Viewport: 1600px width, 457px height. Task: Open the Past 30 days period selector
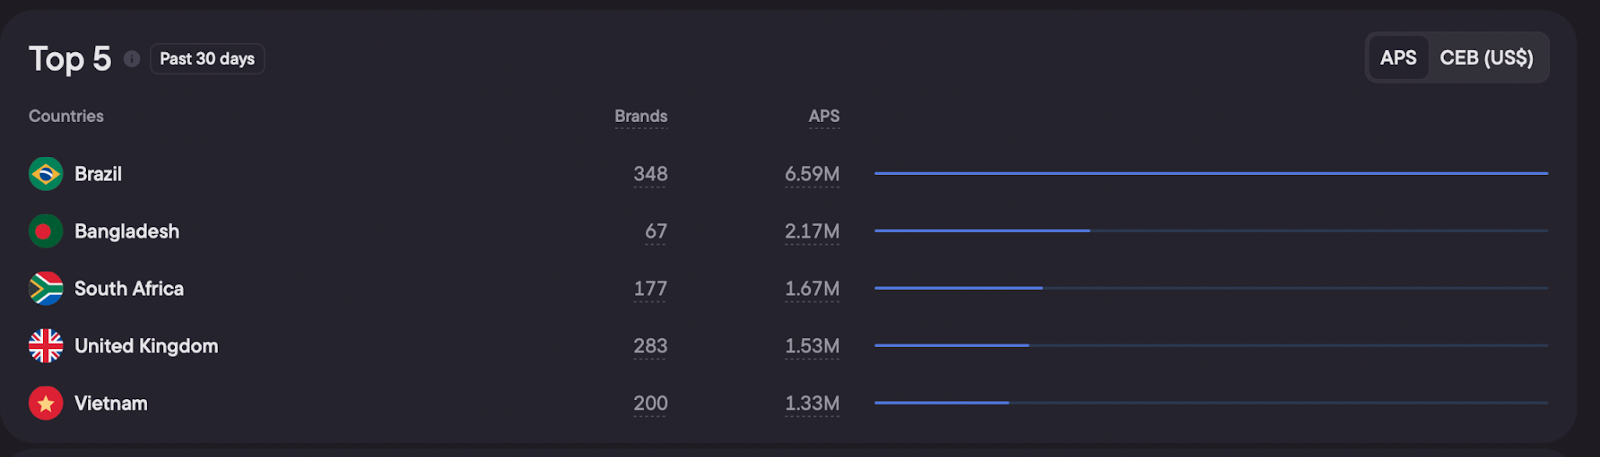[x=207, y=59]
